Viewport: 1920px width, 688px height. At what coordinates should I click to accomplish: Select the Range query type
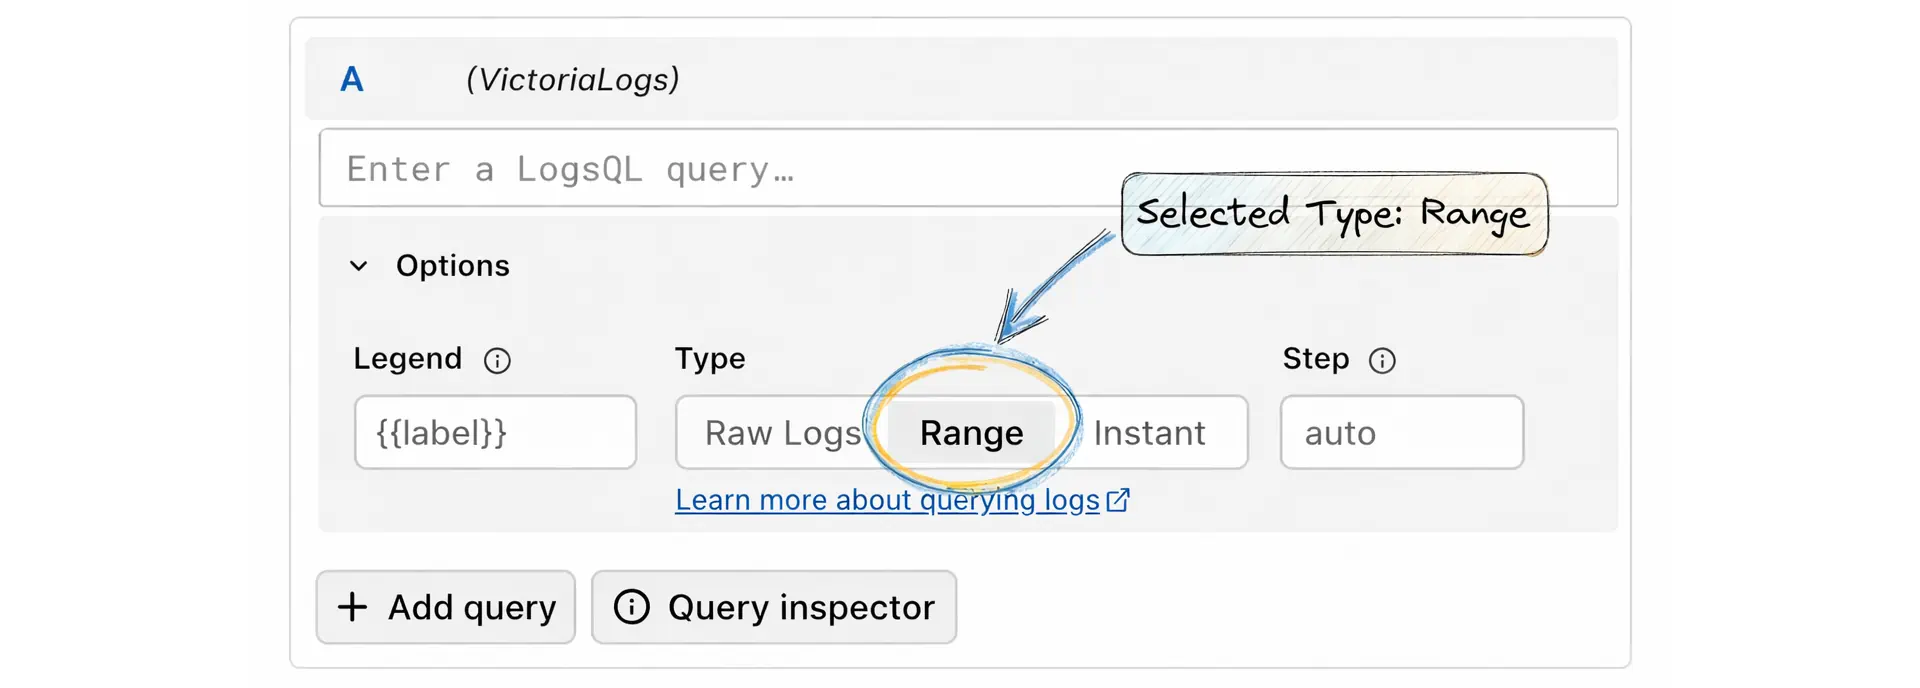point(970,432)
